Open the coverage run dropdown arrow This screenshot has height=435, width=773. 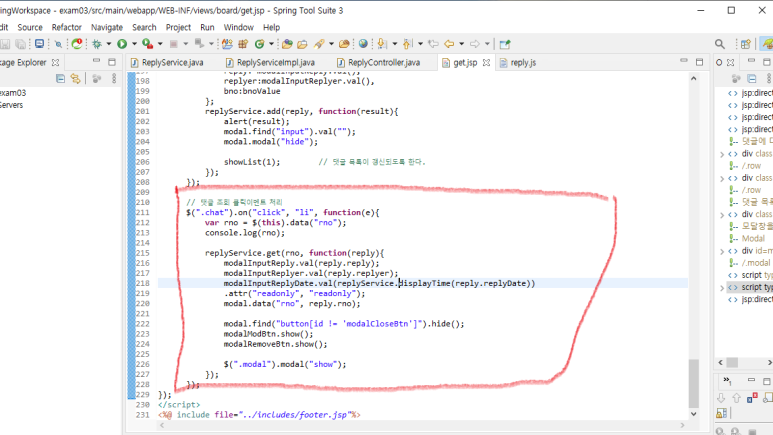click(160, 44)
